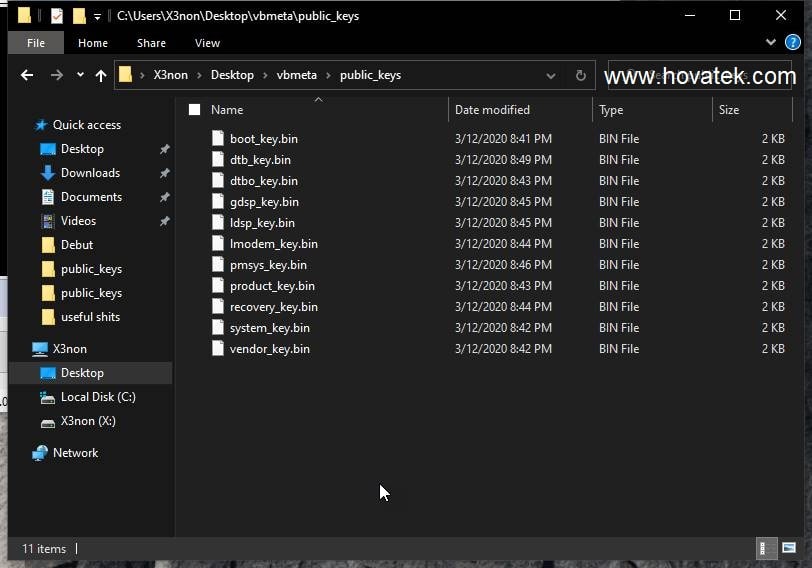This screenshot has height=568, width=812.
Task: Open the View ribbon tab
Action: coord(207,43)
